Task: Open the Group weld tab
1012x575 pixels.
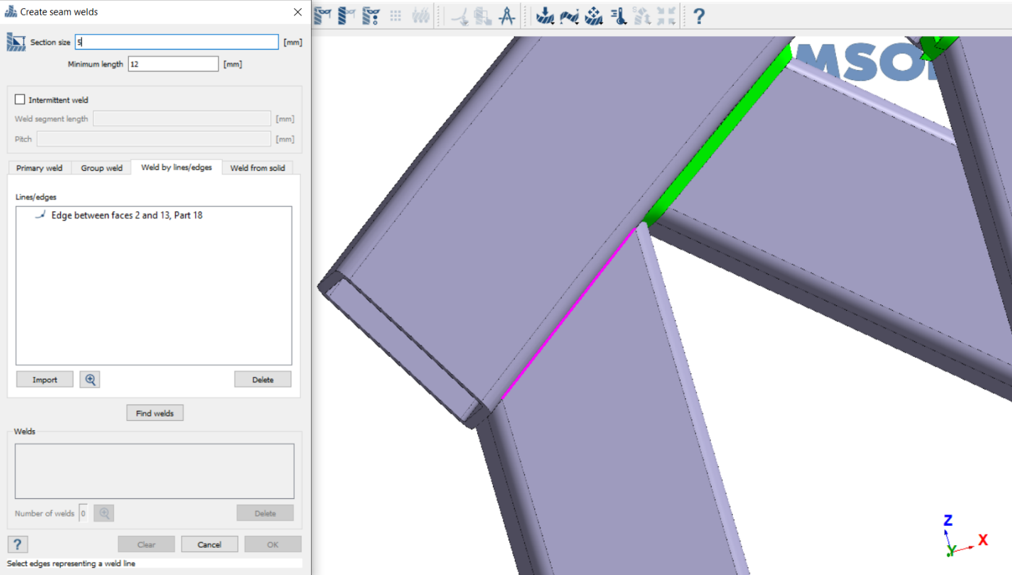Action: pos(101,168)
